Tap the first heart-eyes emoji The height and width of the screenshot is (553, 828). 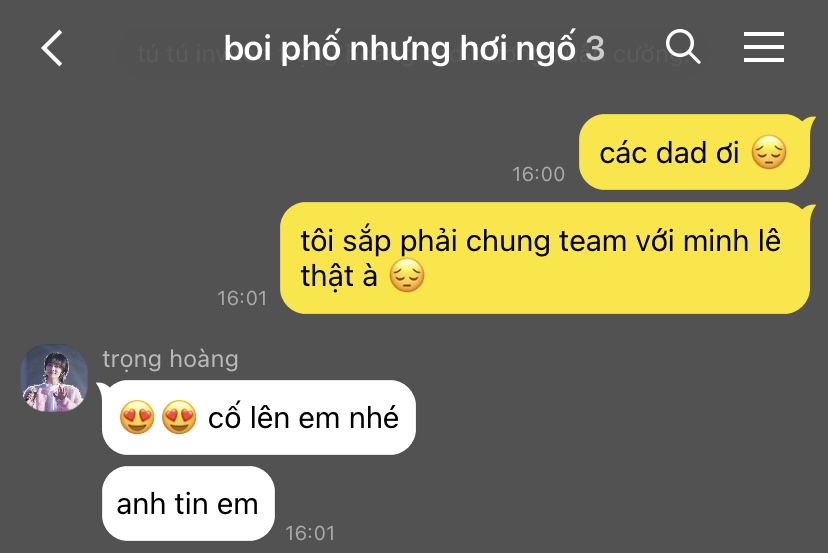pyautogui.click(x=137, y=417)
